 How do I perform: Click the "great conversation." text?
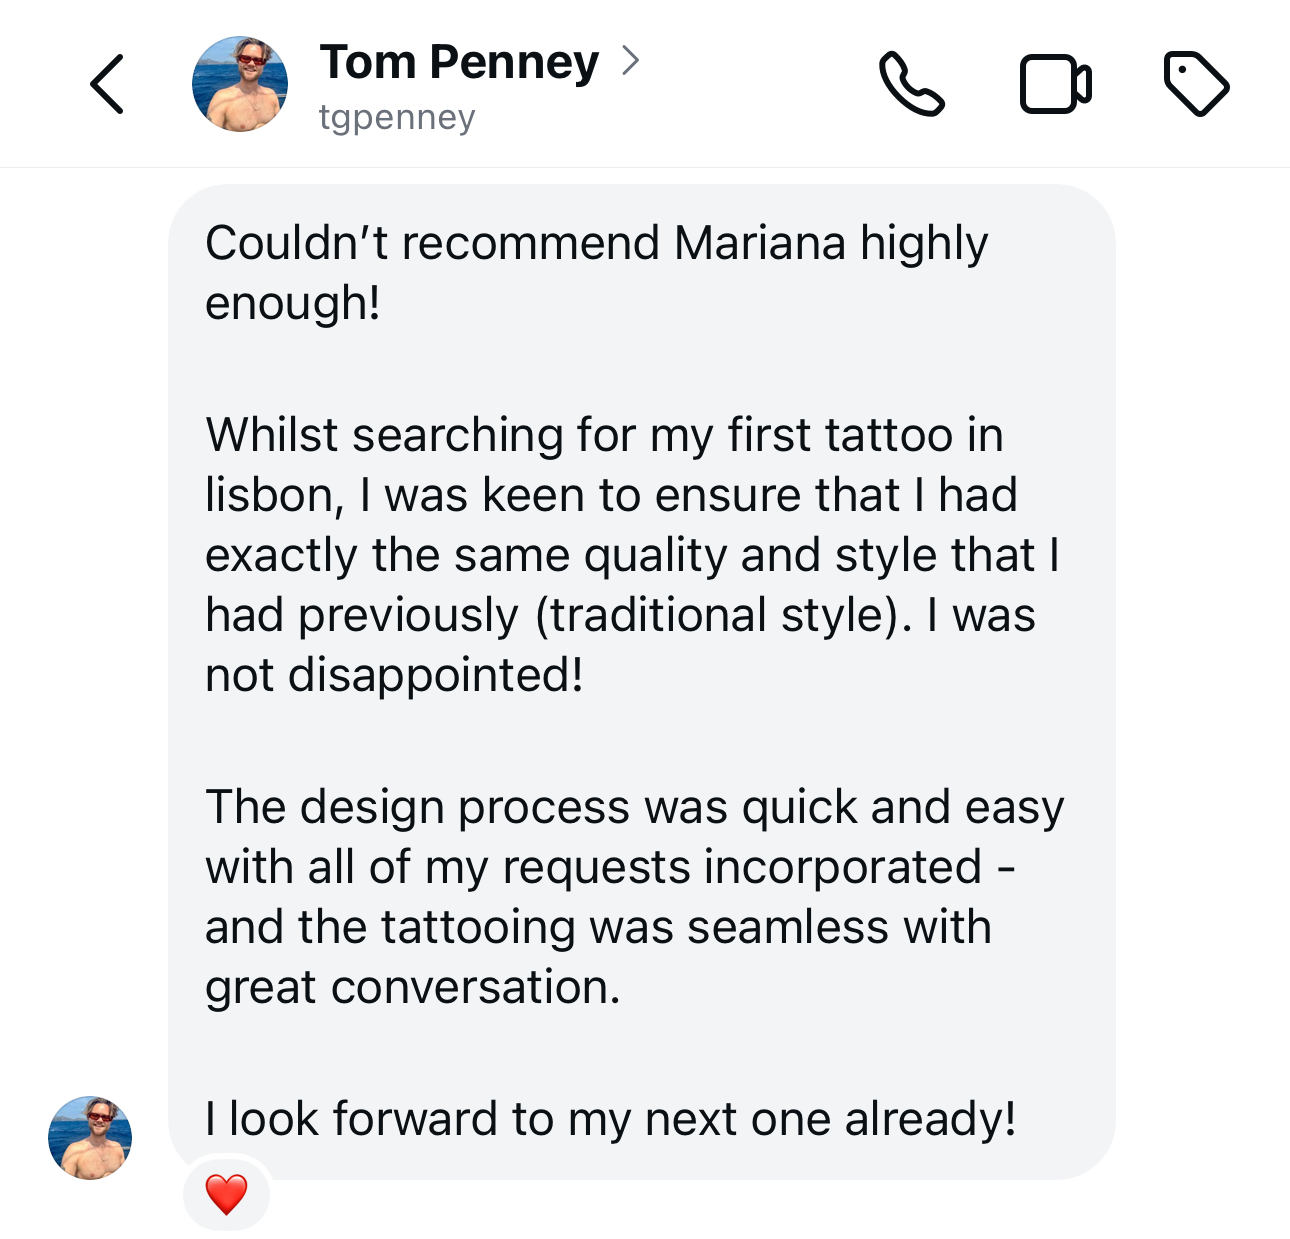[413, 987]
